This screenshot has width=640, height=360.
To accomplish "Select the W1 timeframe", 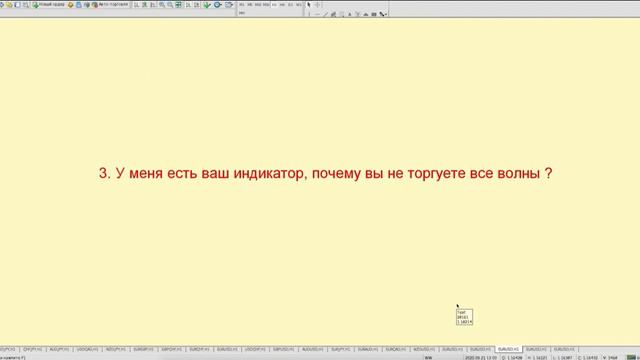I will tap(299, 4).
